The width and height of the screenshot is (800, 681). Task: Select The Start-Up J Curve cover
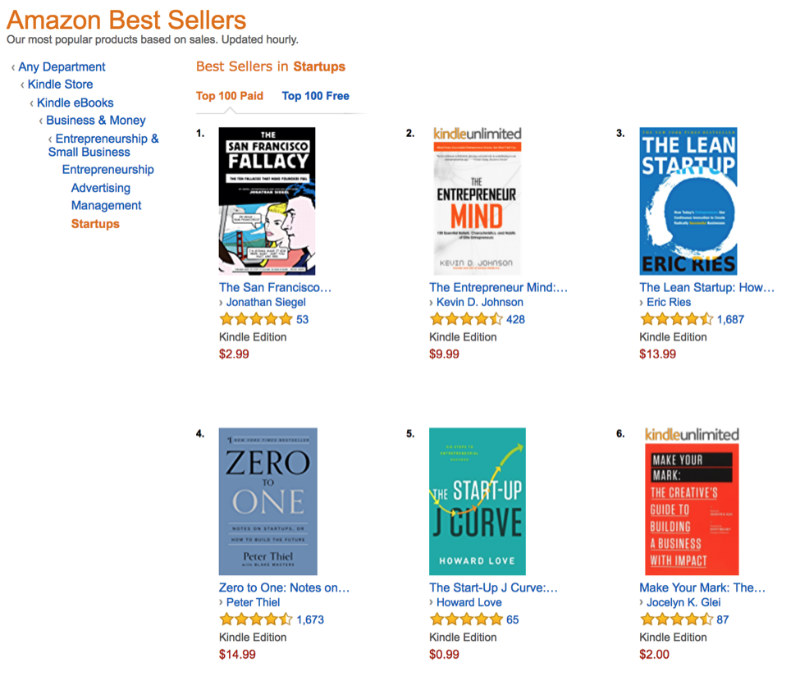pyautogui.click(x=477, y=501)
